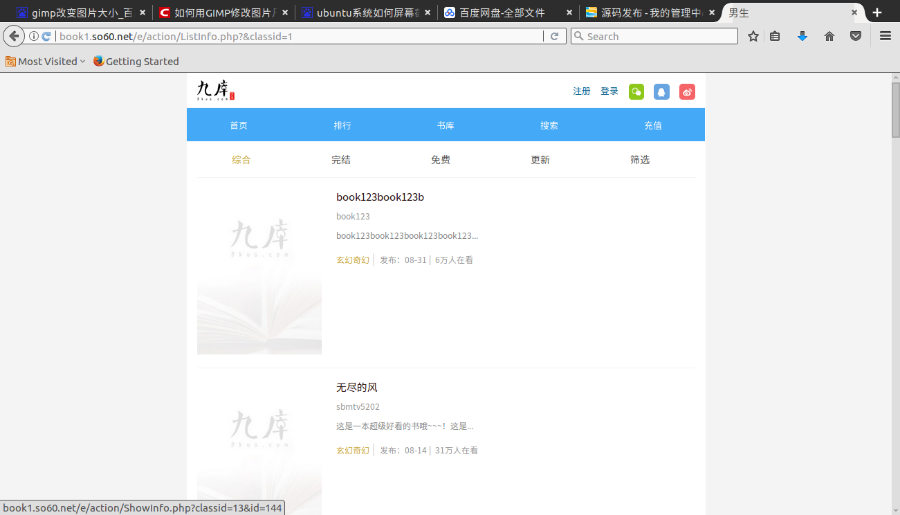Save the page to Pocket
The height and width of the screenshot is (515, 900).
pos(855,36)
